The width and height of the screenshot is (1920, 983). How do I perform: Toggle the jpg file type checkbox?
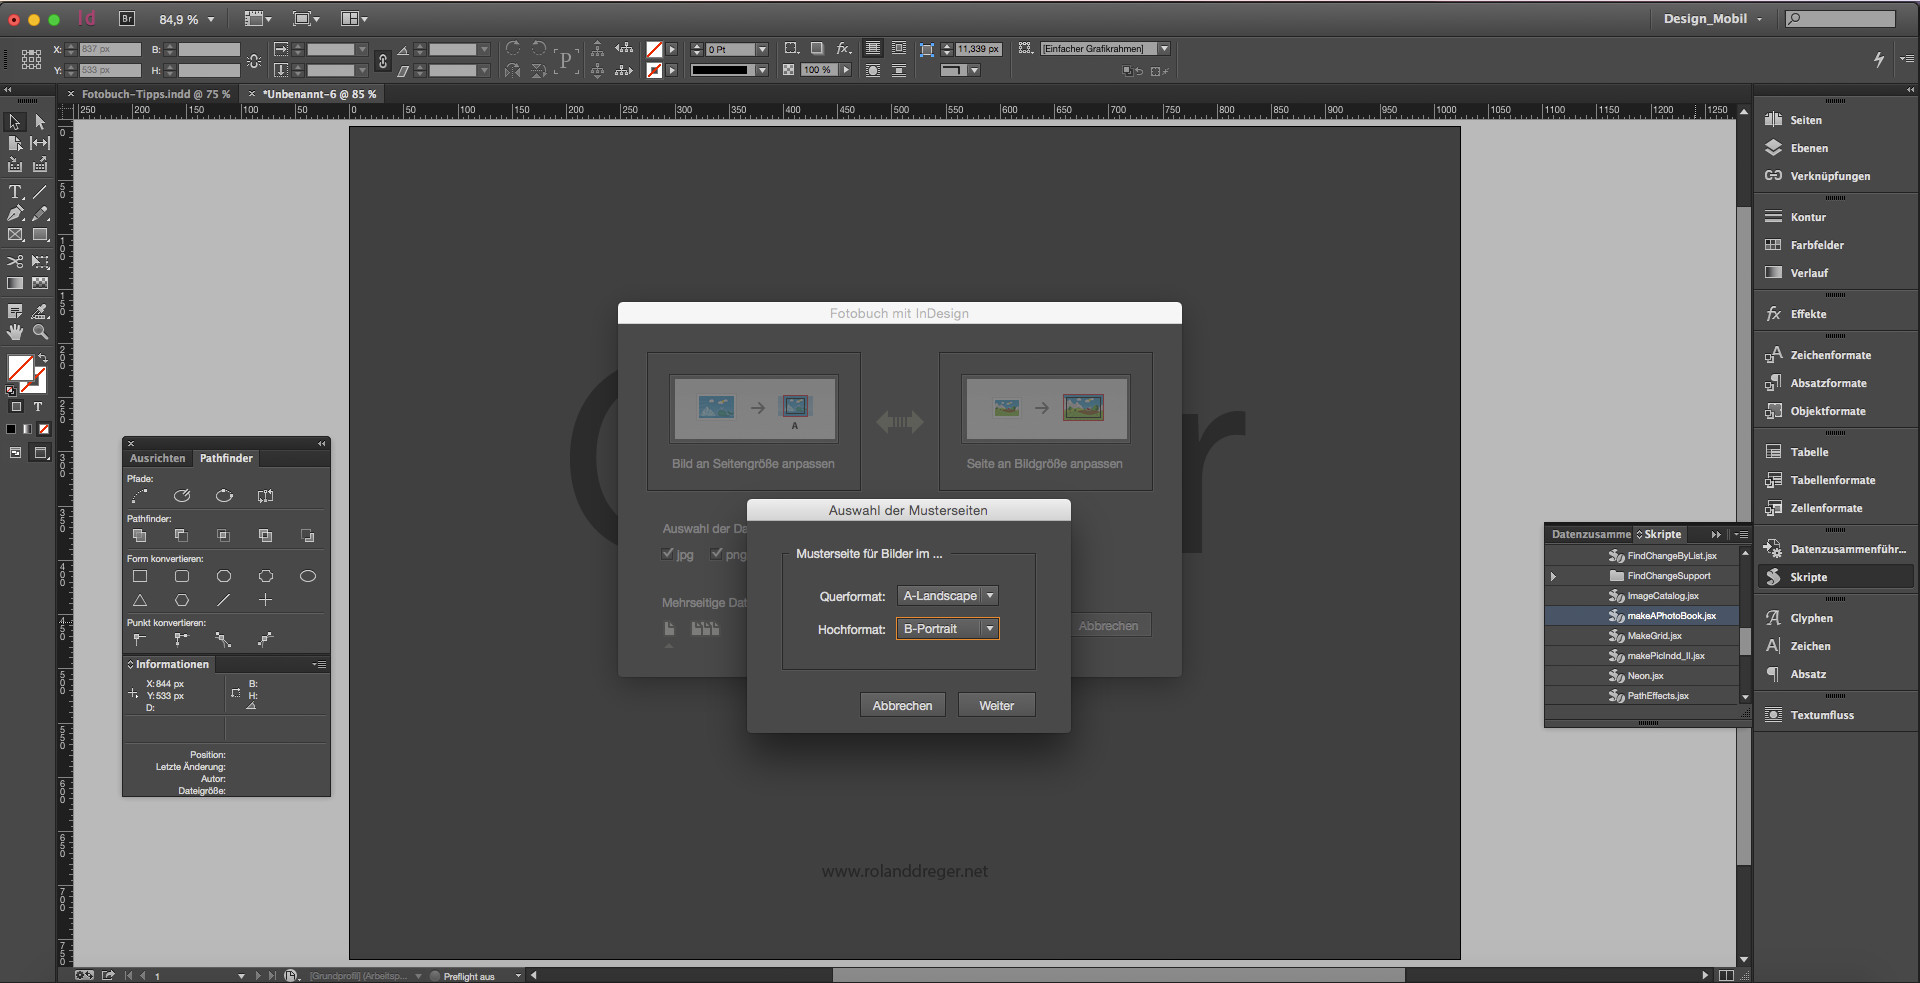click(668, 554)
